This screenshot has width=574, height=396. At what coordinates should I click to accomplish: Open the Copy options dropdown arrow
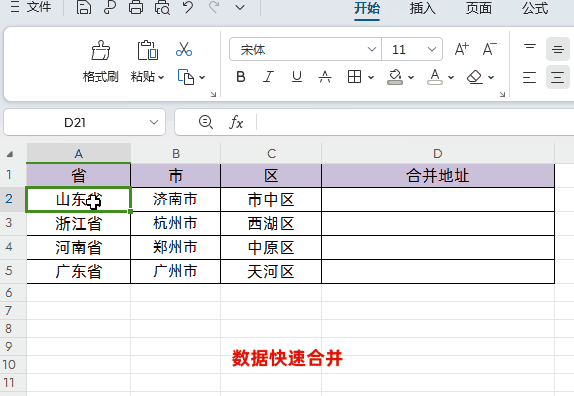tap(202, 77)
